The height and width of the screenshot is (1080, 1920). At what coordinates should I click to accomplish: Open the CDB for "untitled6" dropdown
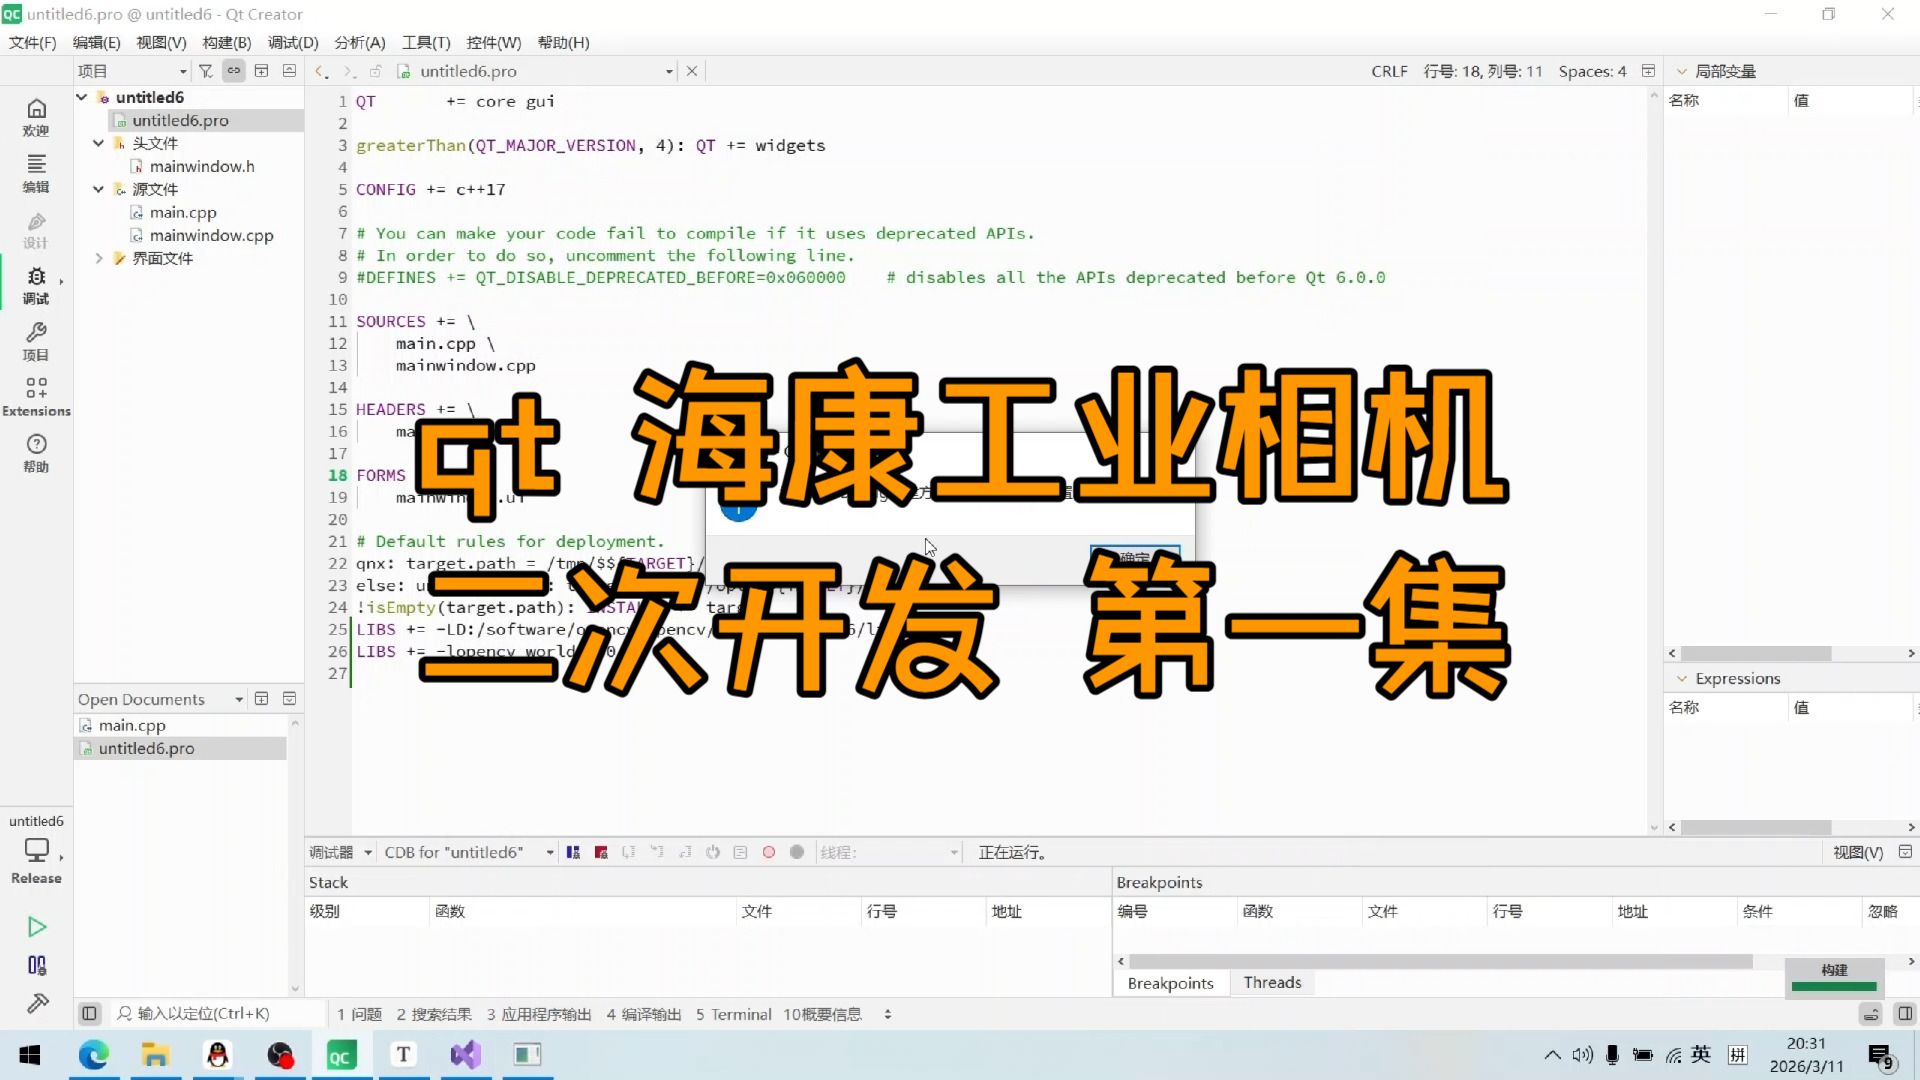(469, 852)
